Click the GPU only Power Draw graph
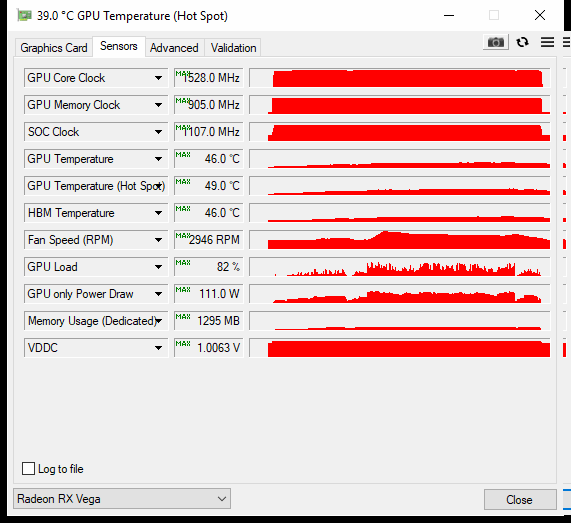Viewport: 571px width, 523px height. click(400, 294)
